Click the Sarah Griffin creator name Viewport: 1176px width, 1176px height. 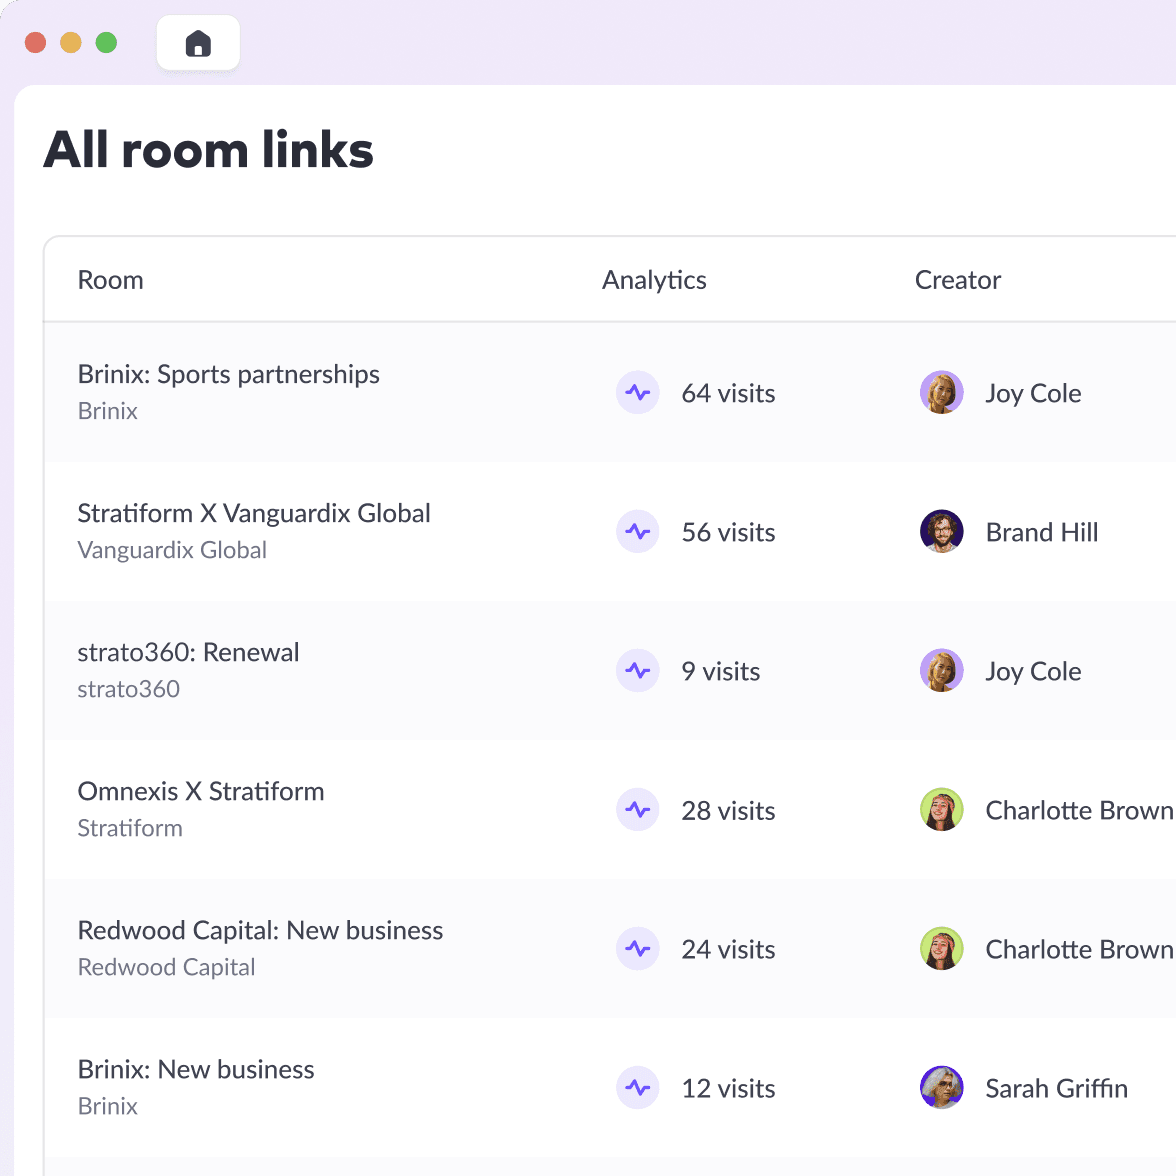(1056, 1088)
